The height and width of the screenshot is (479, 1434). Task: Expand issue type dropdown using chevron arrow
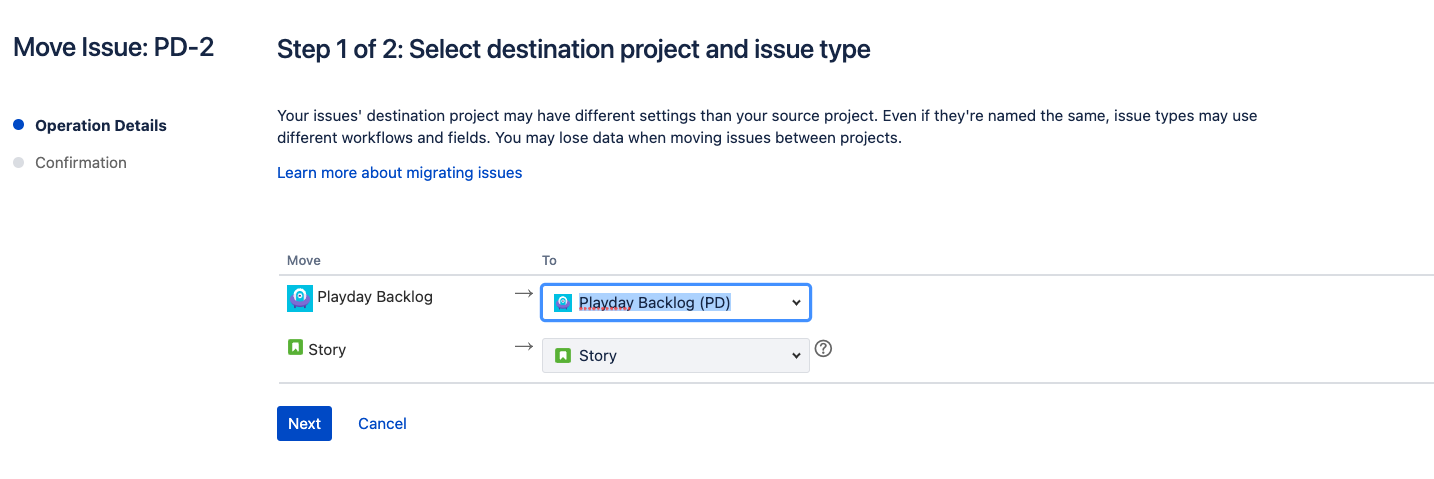(796, 355)
